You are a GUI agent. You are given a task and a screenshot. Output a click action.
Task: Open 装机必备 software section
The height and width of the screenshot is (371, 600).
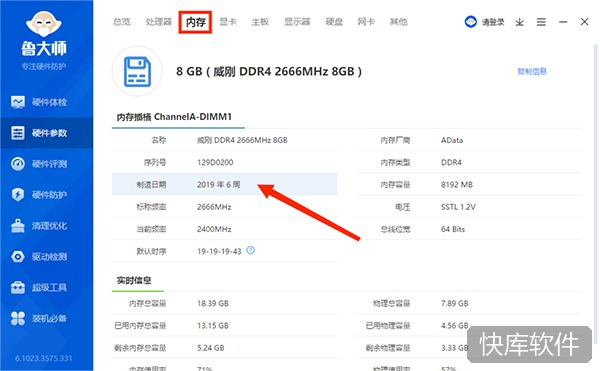point(46,318)
